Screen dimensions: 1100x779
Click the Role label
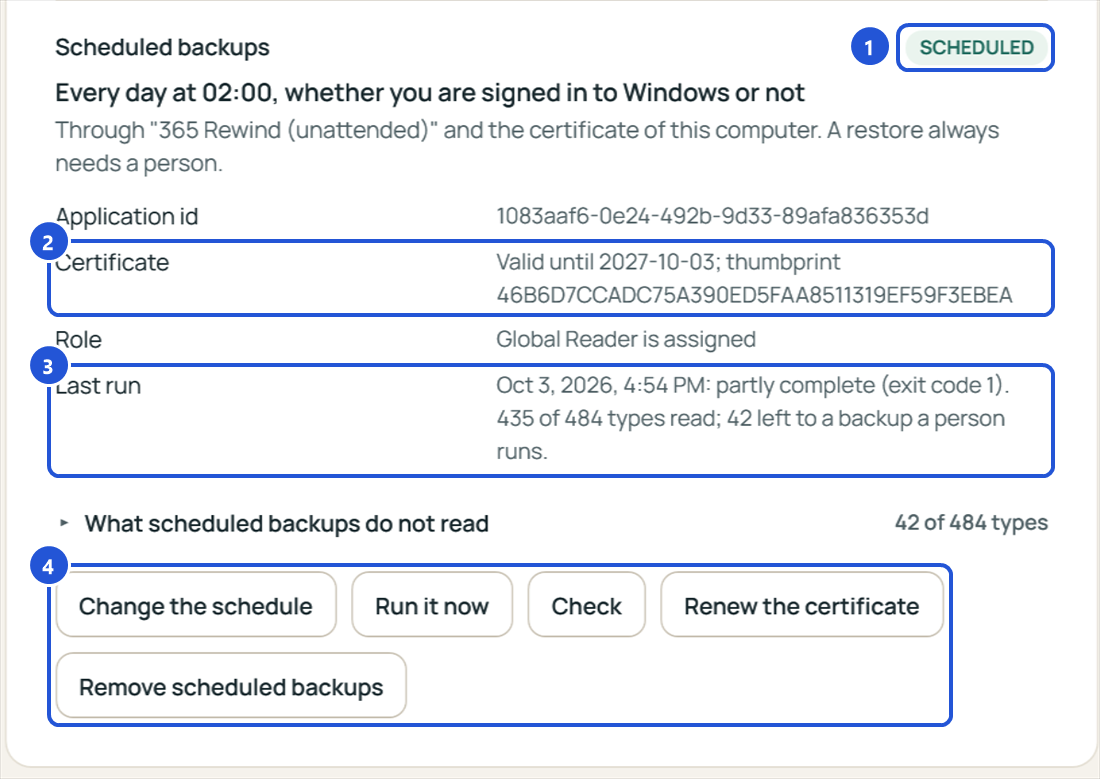[x=79, y=340]
